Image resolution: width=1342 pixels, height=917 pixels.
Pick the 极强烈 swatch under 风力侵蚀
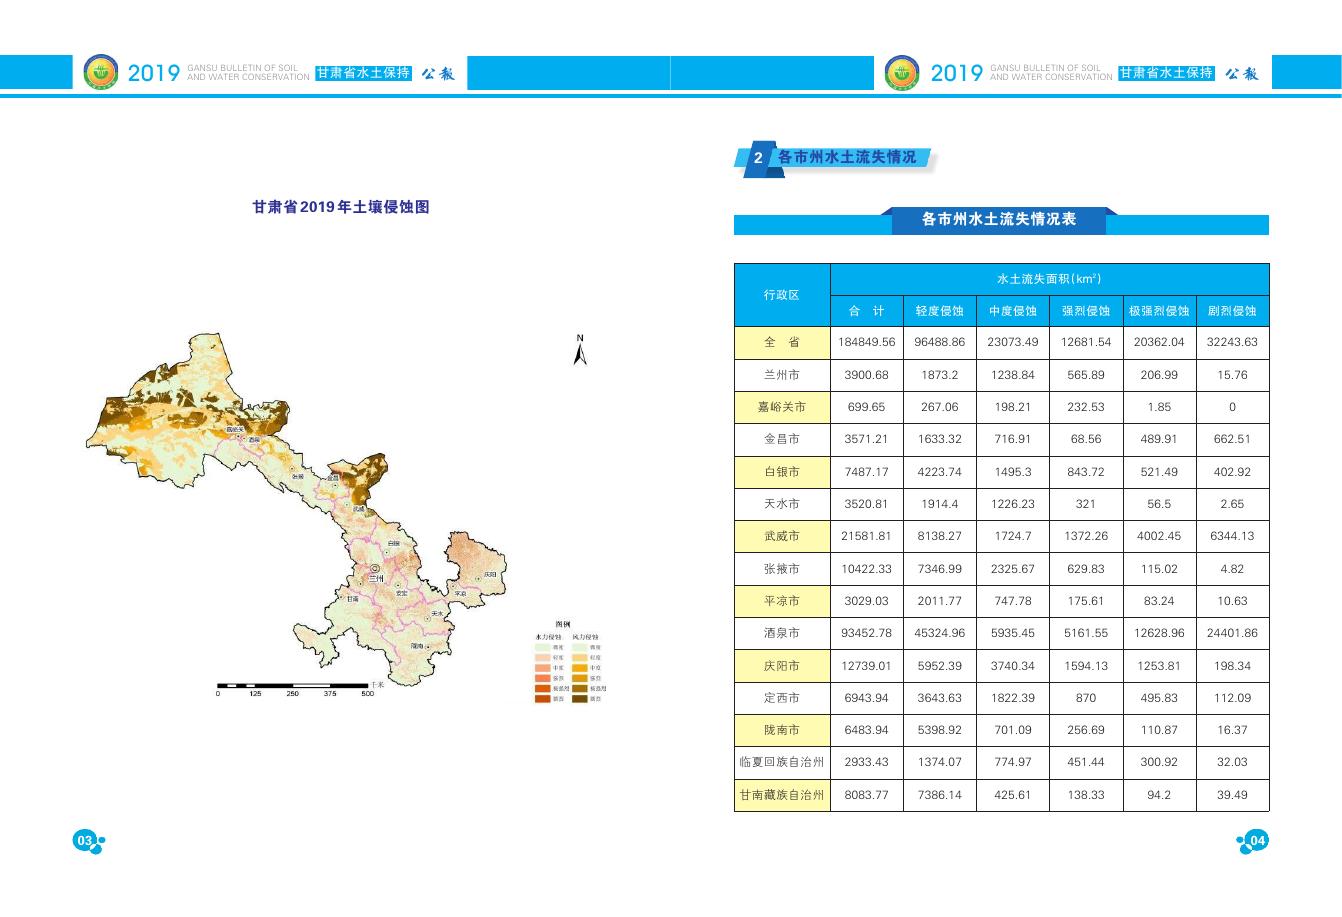coord(579,689)
